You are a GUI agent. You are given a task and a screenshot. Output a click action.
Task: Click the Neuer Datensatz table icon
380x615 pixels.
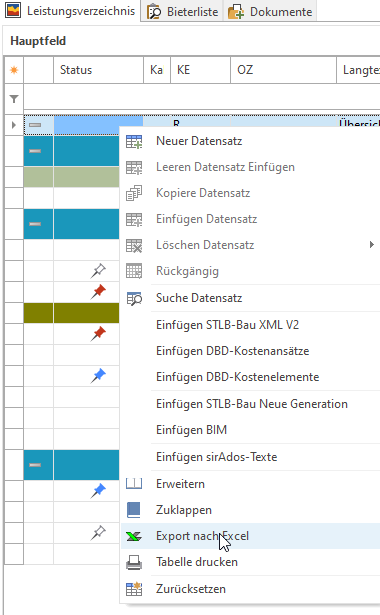point(134,142)
